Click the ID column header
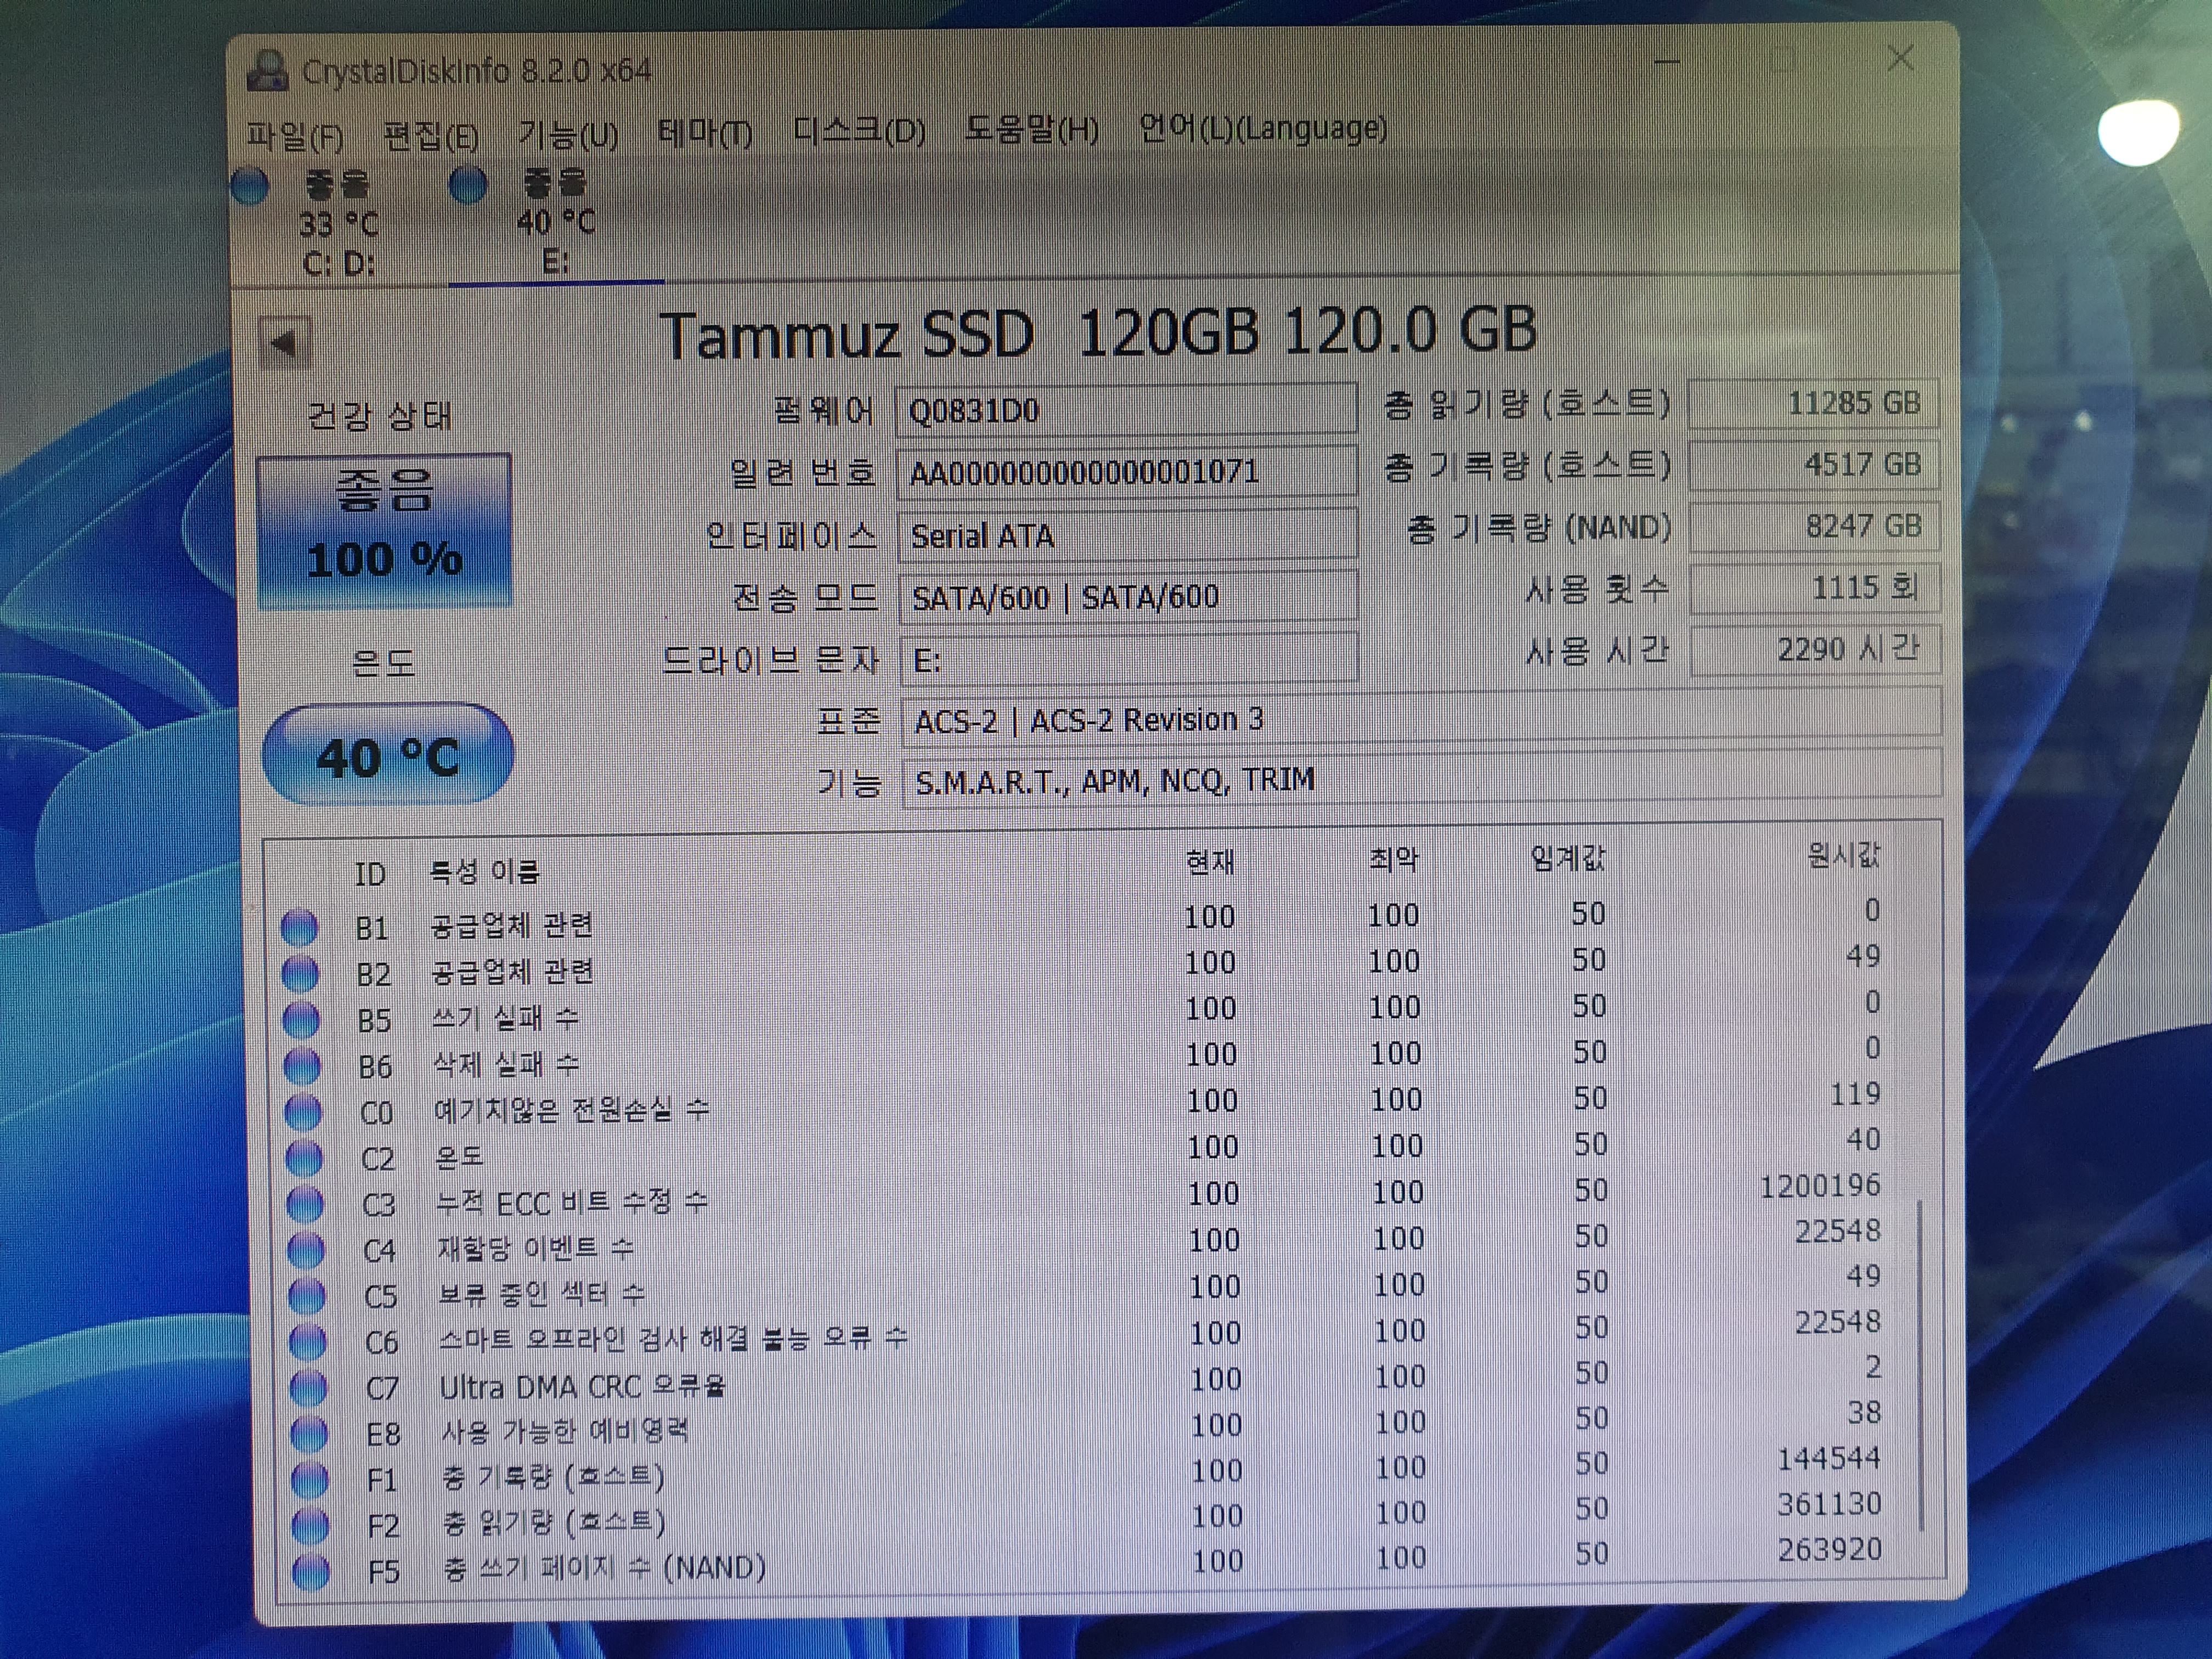The image size is (2212, 1659). pyautogui.click(x=370, y=874)
